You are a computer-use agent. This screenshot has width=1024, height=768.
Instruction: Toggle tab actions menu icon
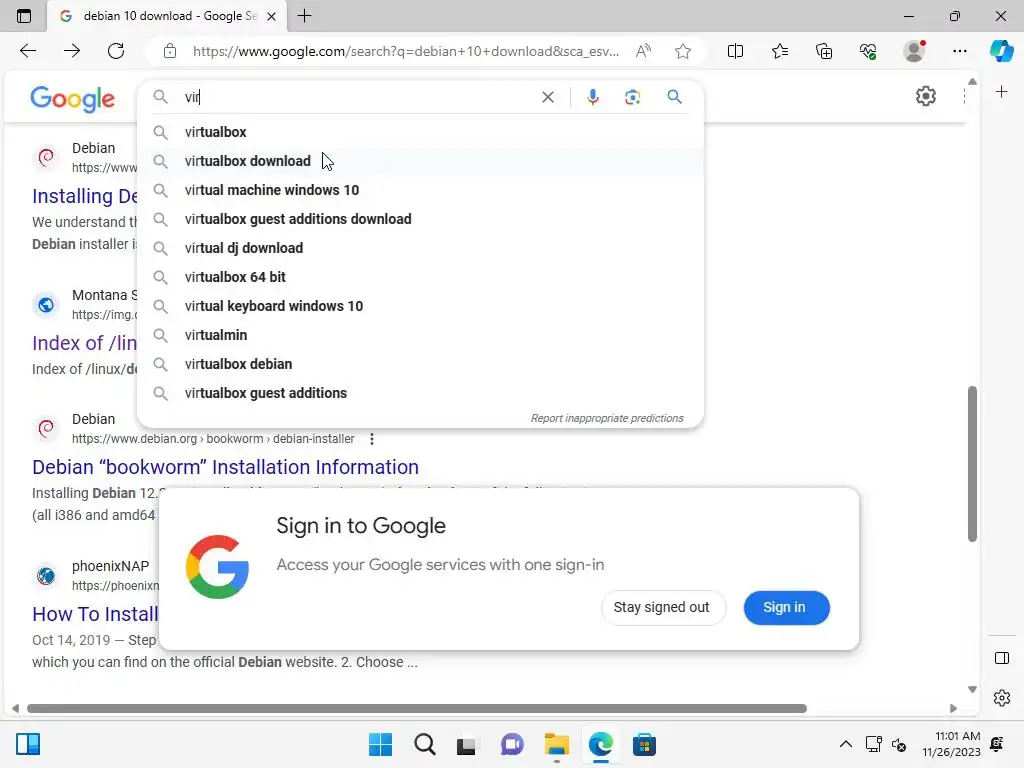point(24,16)
